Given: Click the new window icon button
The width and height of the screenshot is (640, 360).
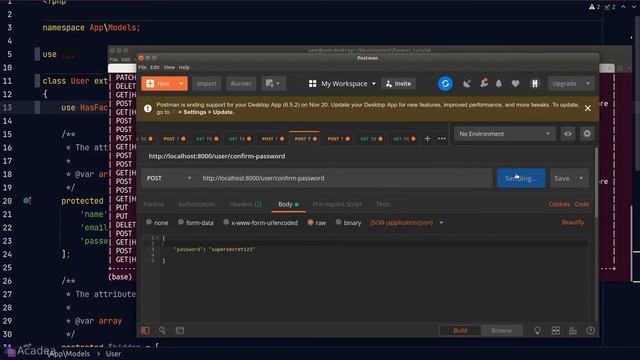Looking at the screenshot, I should coord(273,83).
